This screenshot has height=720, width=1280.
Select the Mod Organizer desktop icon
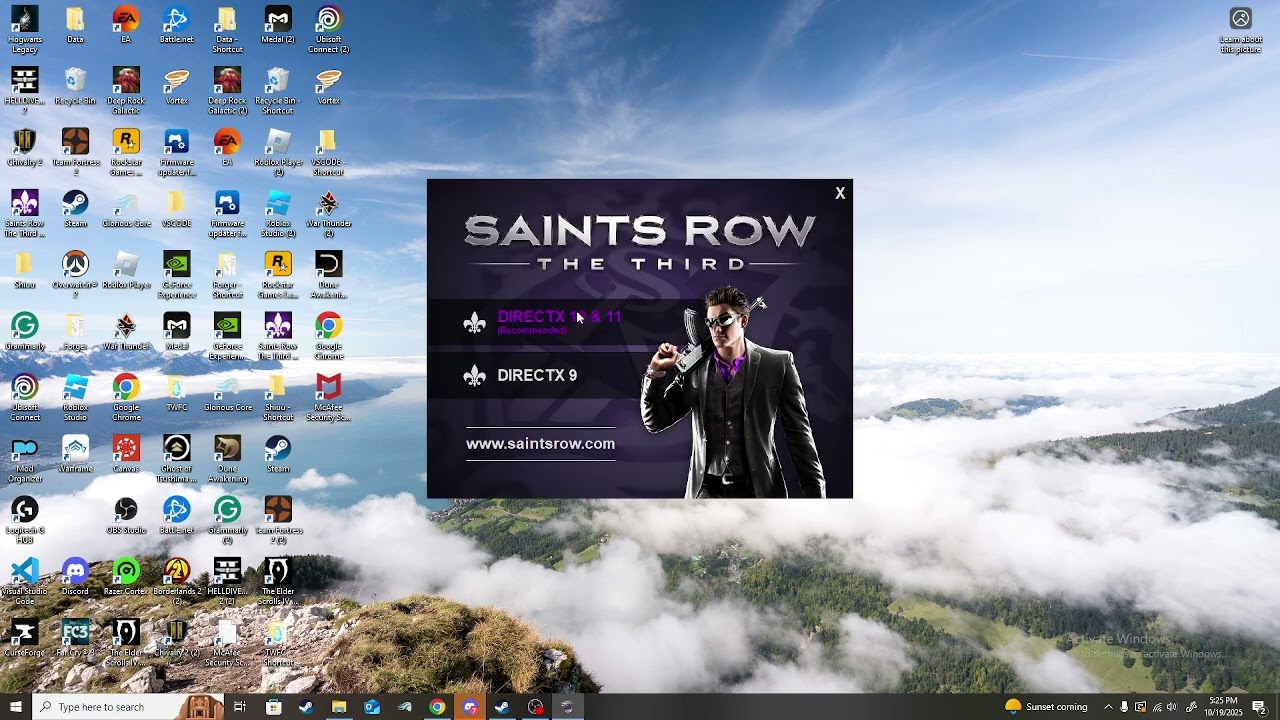click(x=25, y=459)
